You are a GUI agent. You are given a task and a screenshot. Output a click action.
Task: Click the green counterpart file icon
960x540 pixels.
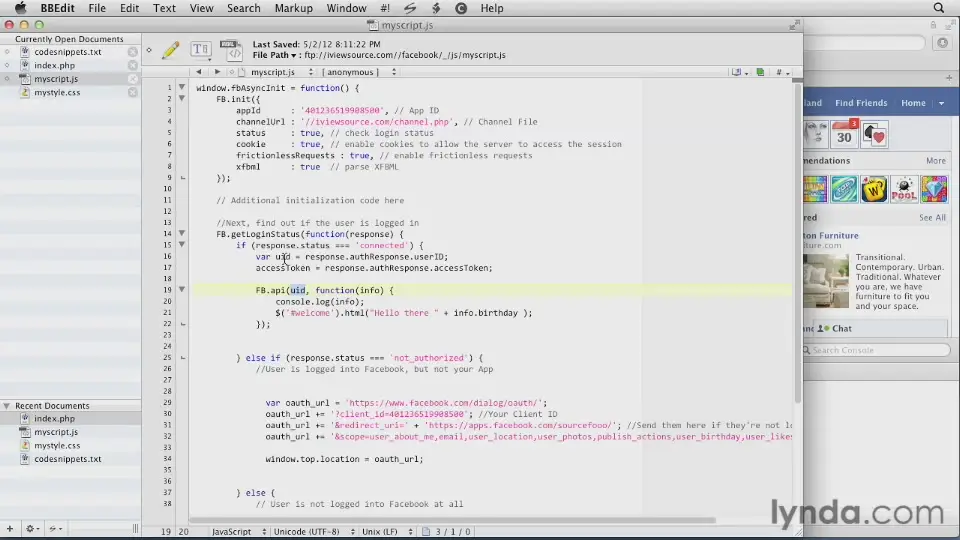(760, 72)
